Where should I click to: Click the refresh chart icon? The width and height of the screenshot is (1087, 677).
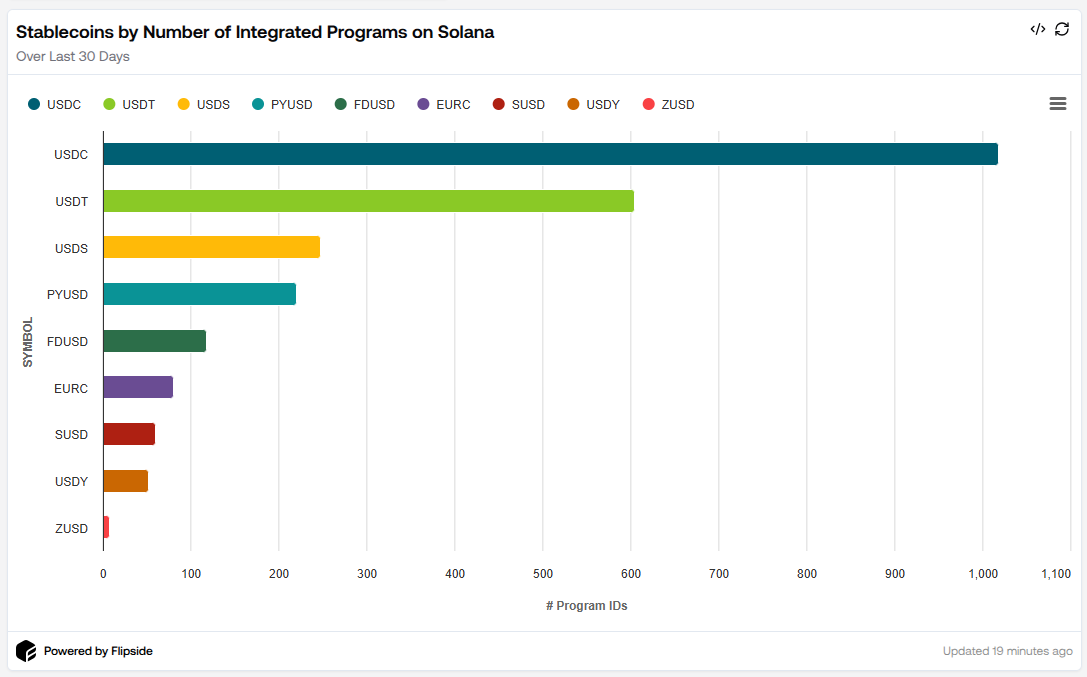pyautogui.click(x=1061, y=29)
